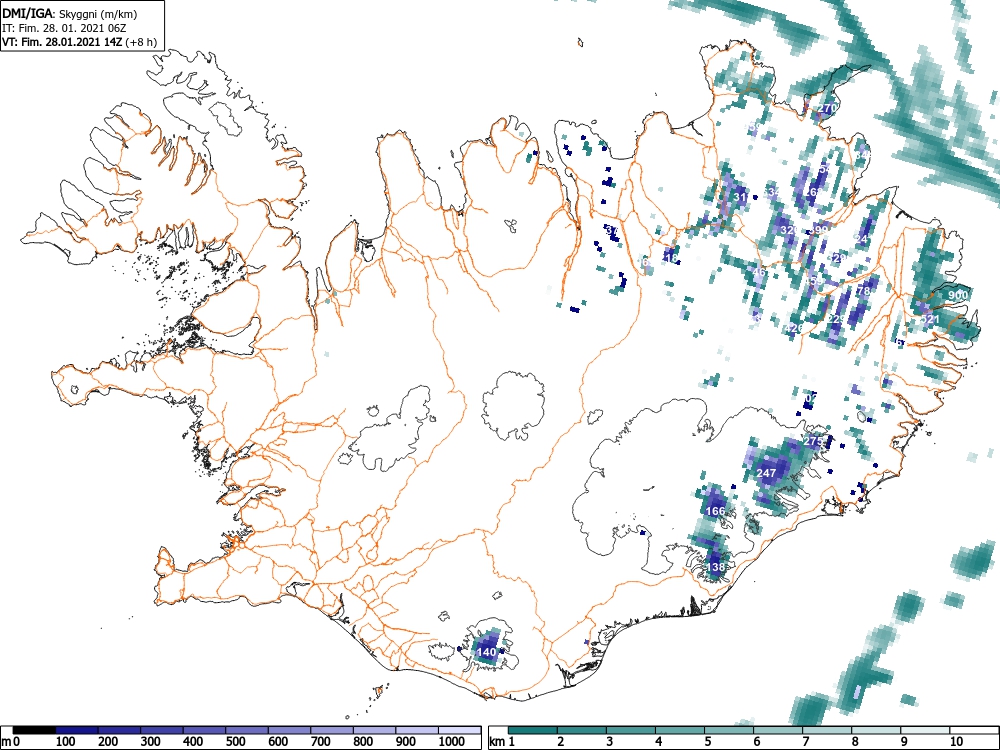Screen dimensions: 1000x750
Task: Click the '426' visibility value on the map
Action: pos(793,328)
